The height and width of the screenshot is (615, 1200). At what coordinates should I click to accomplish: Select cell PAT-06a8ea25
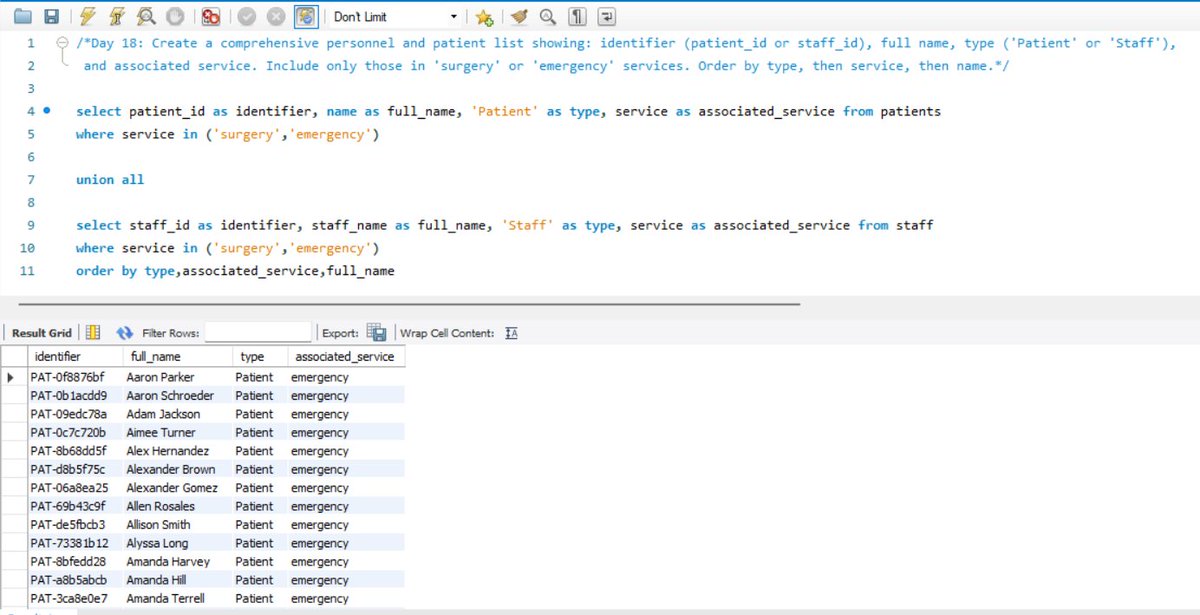coord(75,488)
